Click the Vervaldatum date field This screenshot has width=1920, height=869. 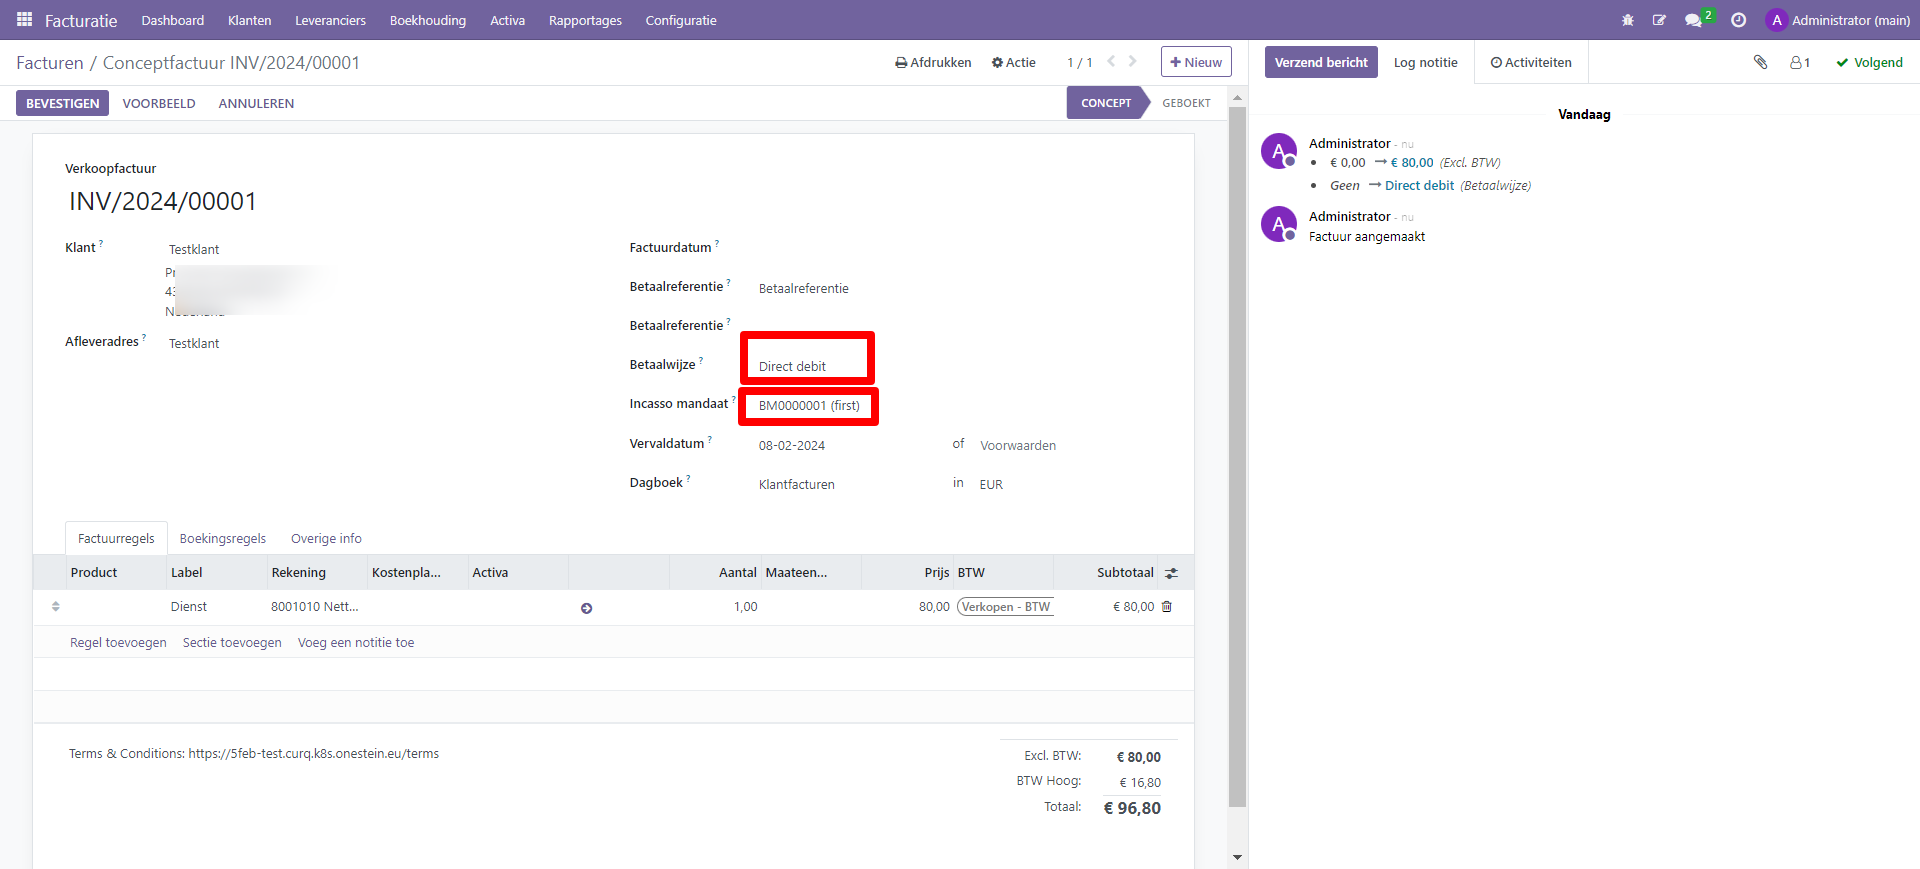point(792,445)
